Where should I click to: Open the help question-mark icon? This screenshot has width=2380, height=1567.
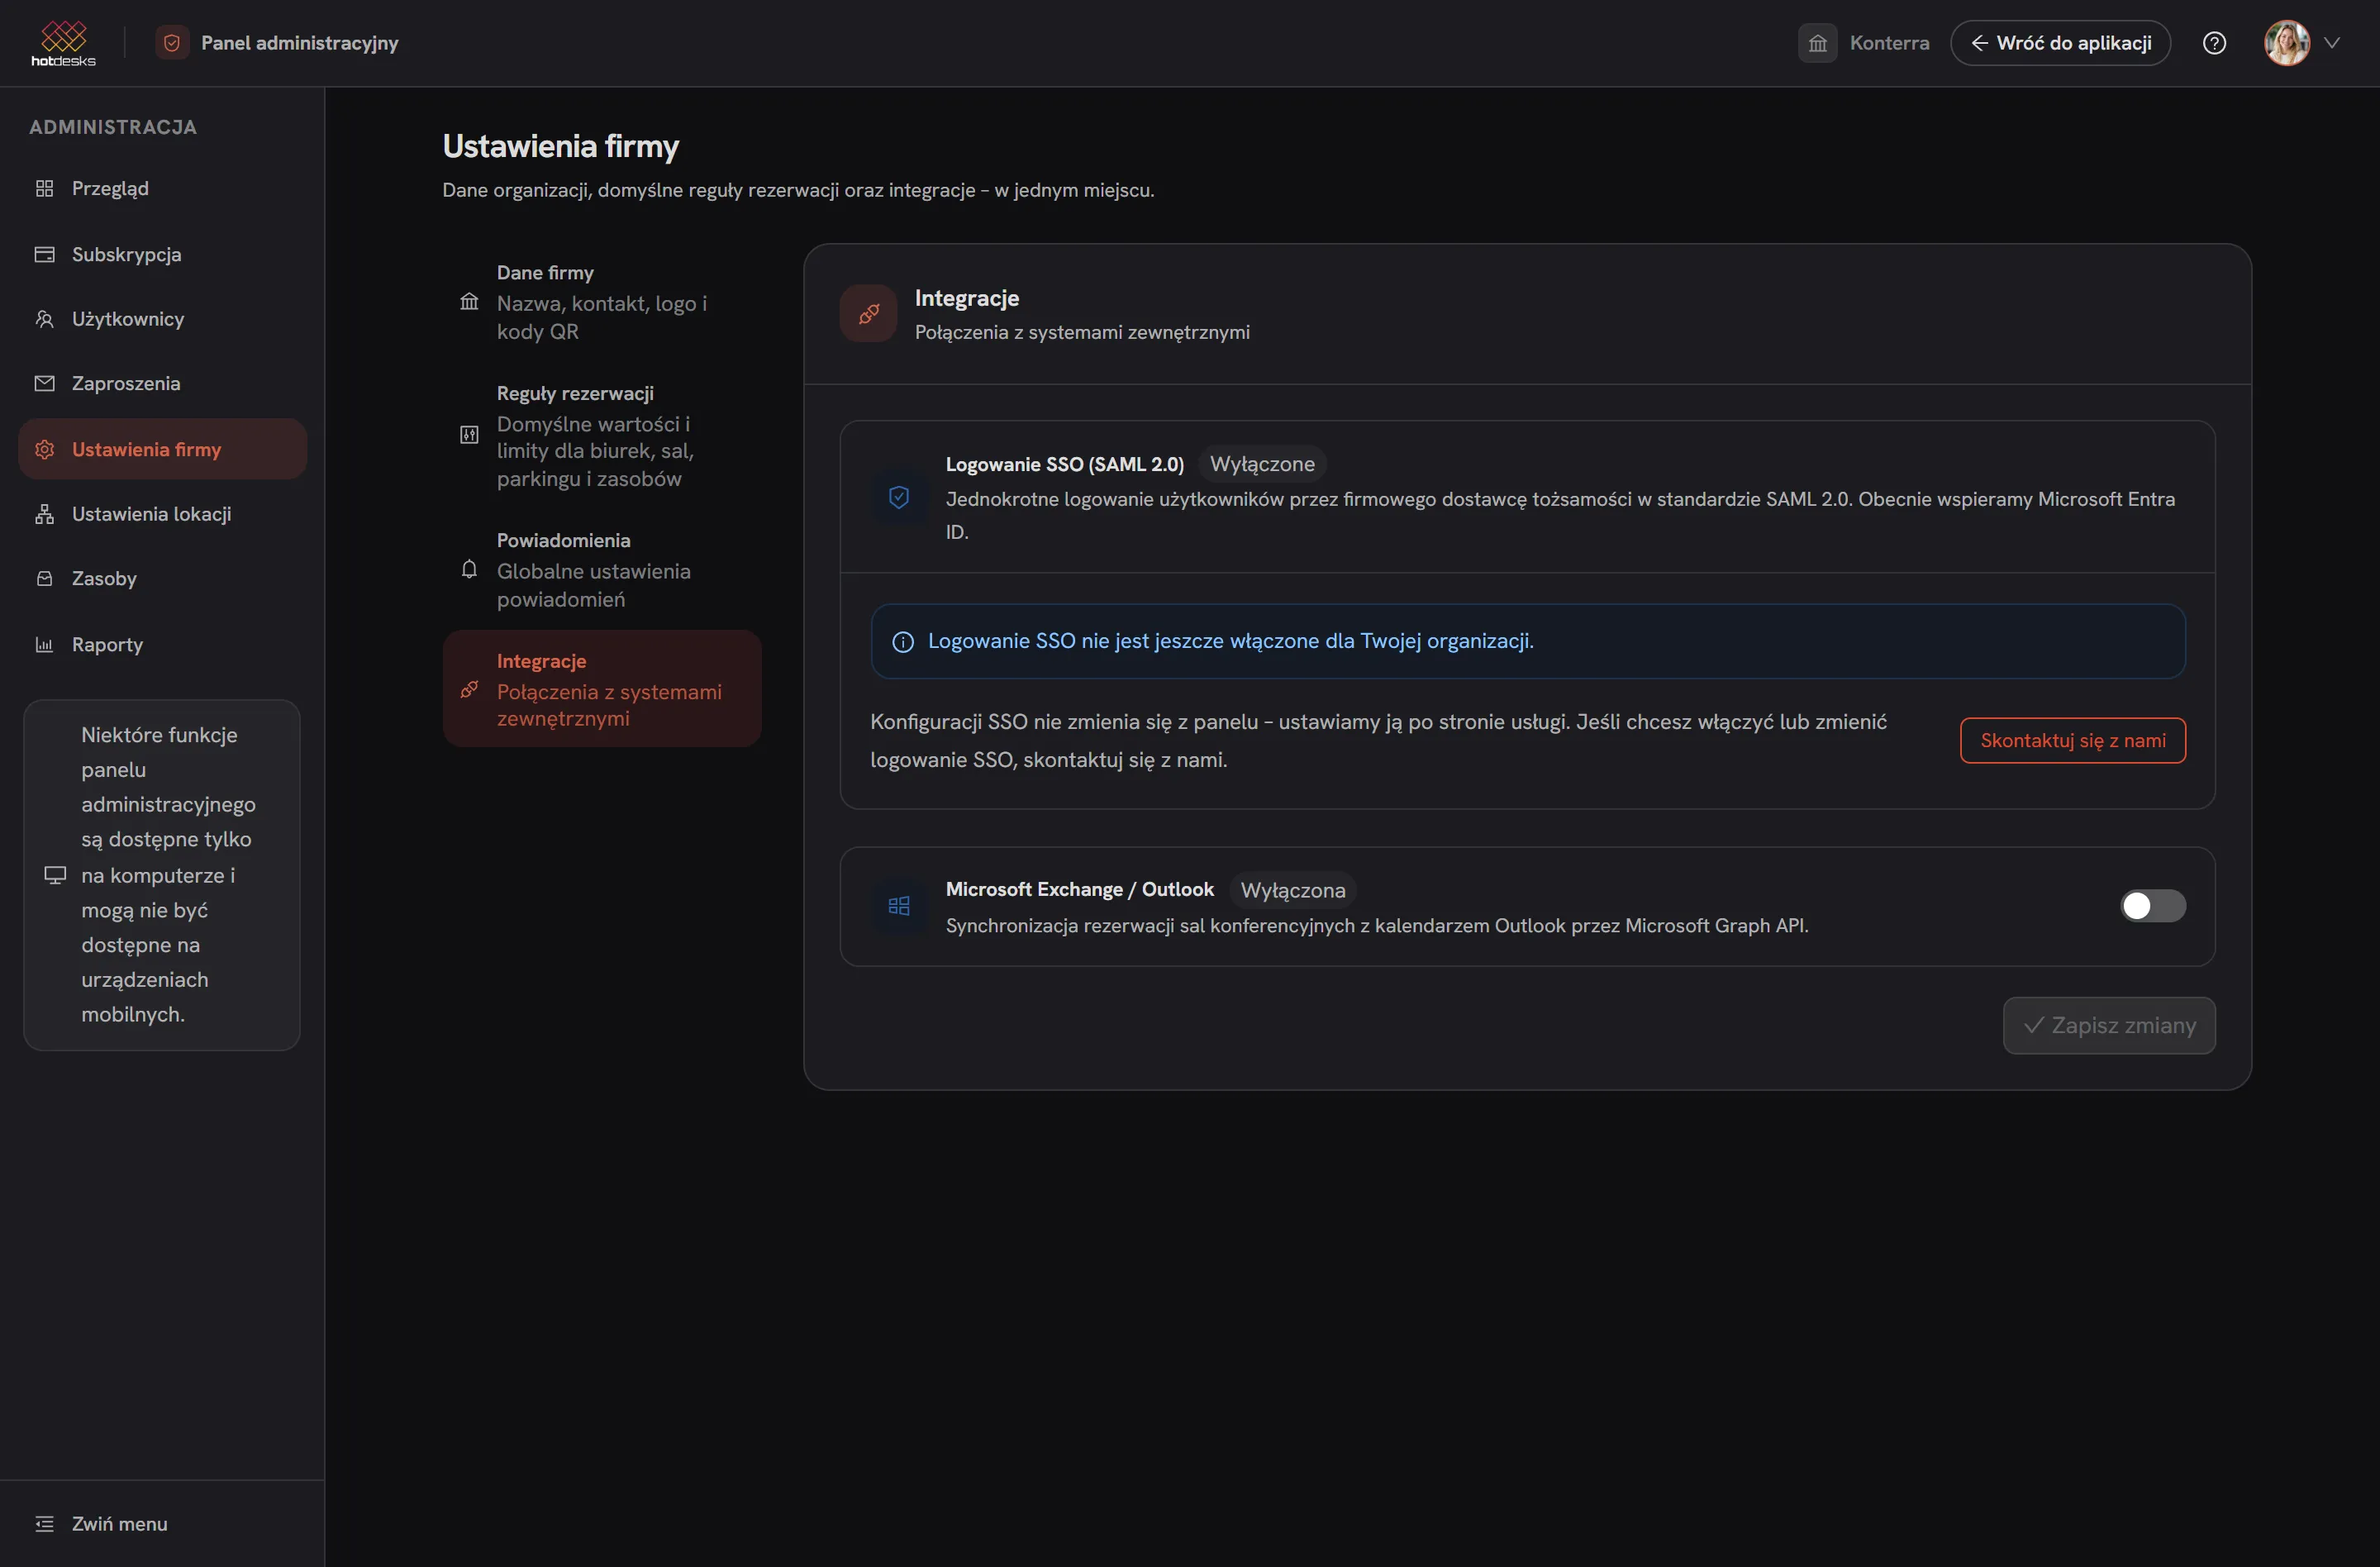(x=2214, y=43)
